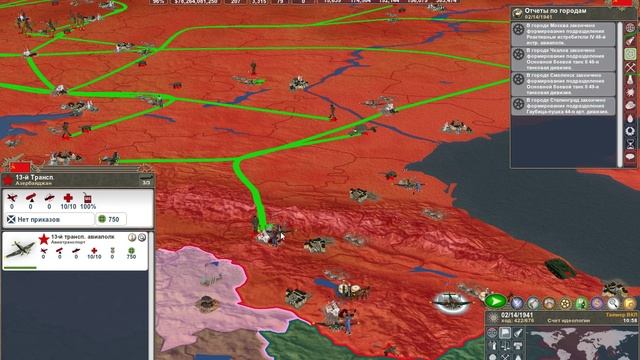Click the 'Нет приказов' orders field
Screen dimensions: 640x360
pyautogui.click(x=49, y=220)
